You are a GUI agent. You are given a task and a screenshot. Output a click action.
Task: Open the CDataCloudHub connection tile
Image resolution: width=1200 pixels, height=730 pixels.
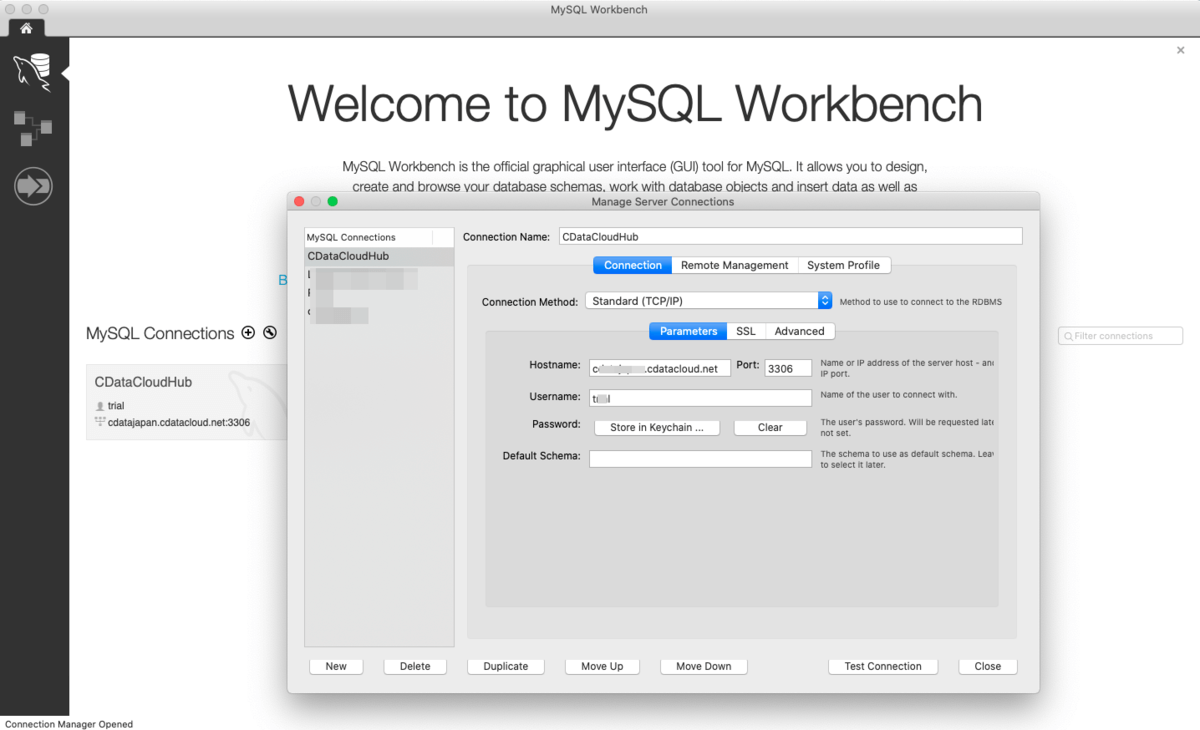(187, 403)
